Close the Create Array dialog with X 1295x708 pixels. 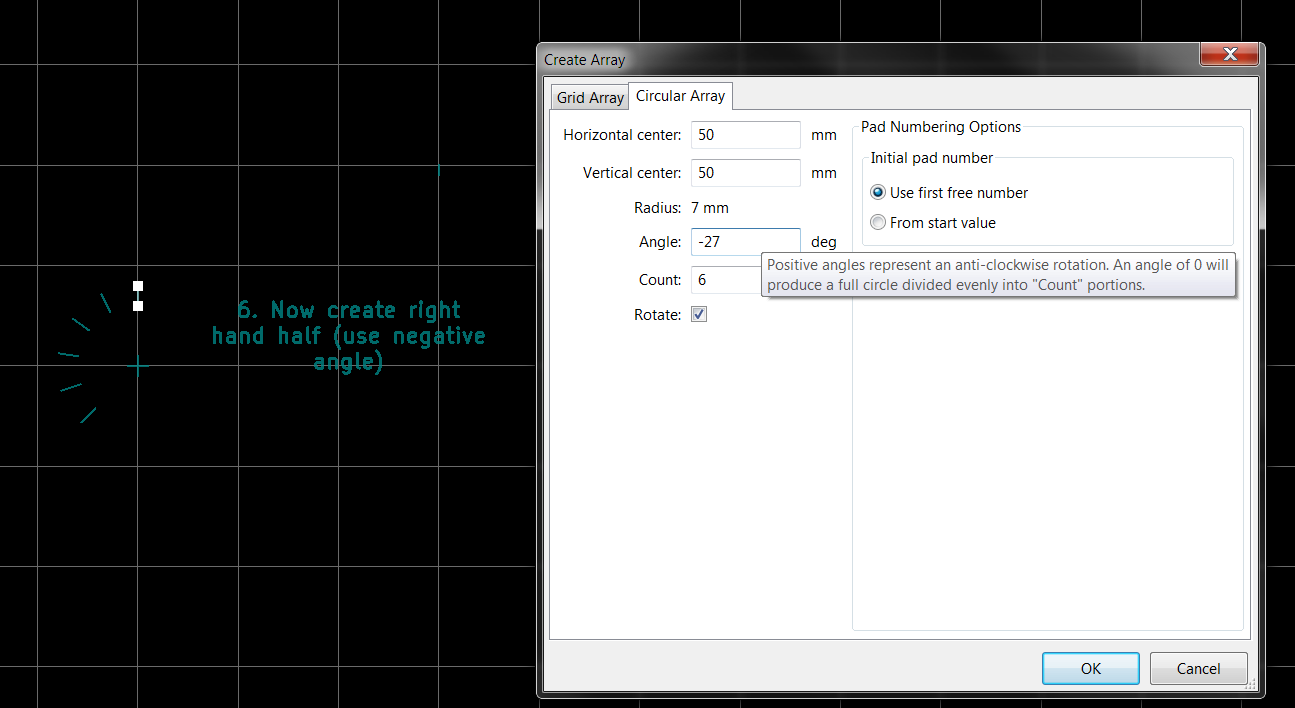click(1229, 55)
